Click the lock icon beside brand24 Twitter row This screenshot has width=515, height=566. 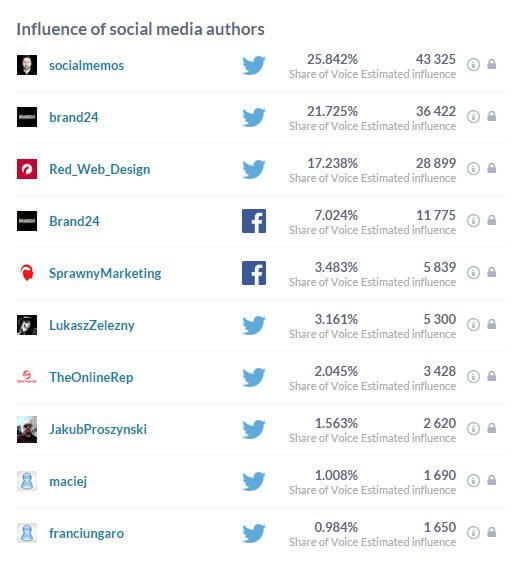[x=491, y=116]
